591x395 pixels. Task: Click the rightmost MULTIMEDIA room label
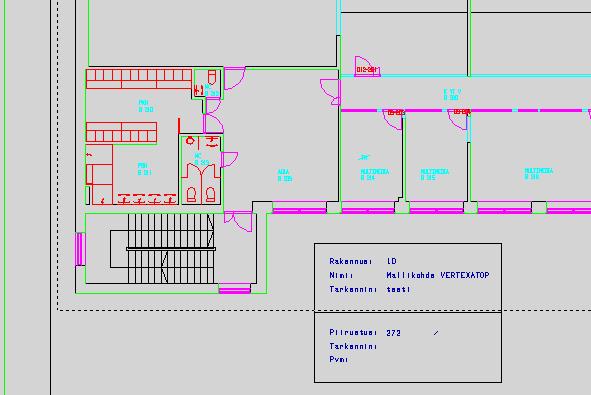coord(539,173)
